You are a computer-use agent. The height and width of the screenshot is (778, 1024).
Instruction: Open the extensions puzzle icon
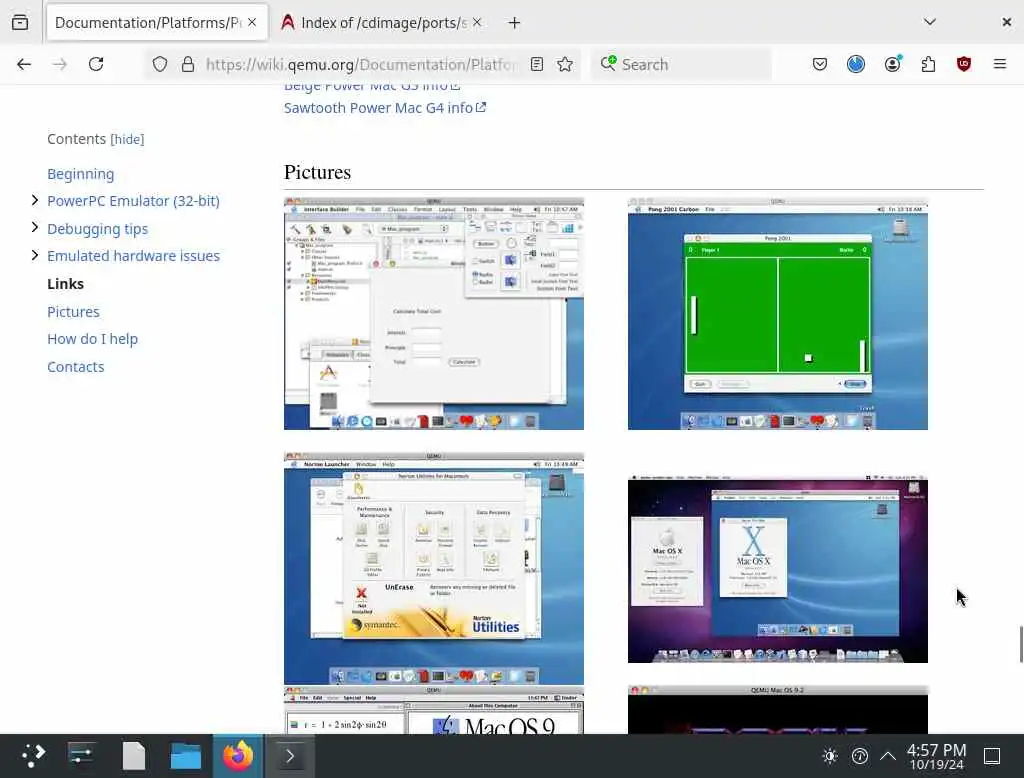928,64
